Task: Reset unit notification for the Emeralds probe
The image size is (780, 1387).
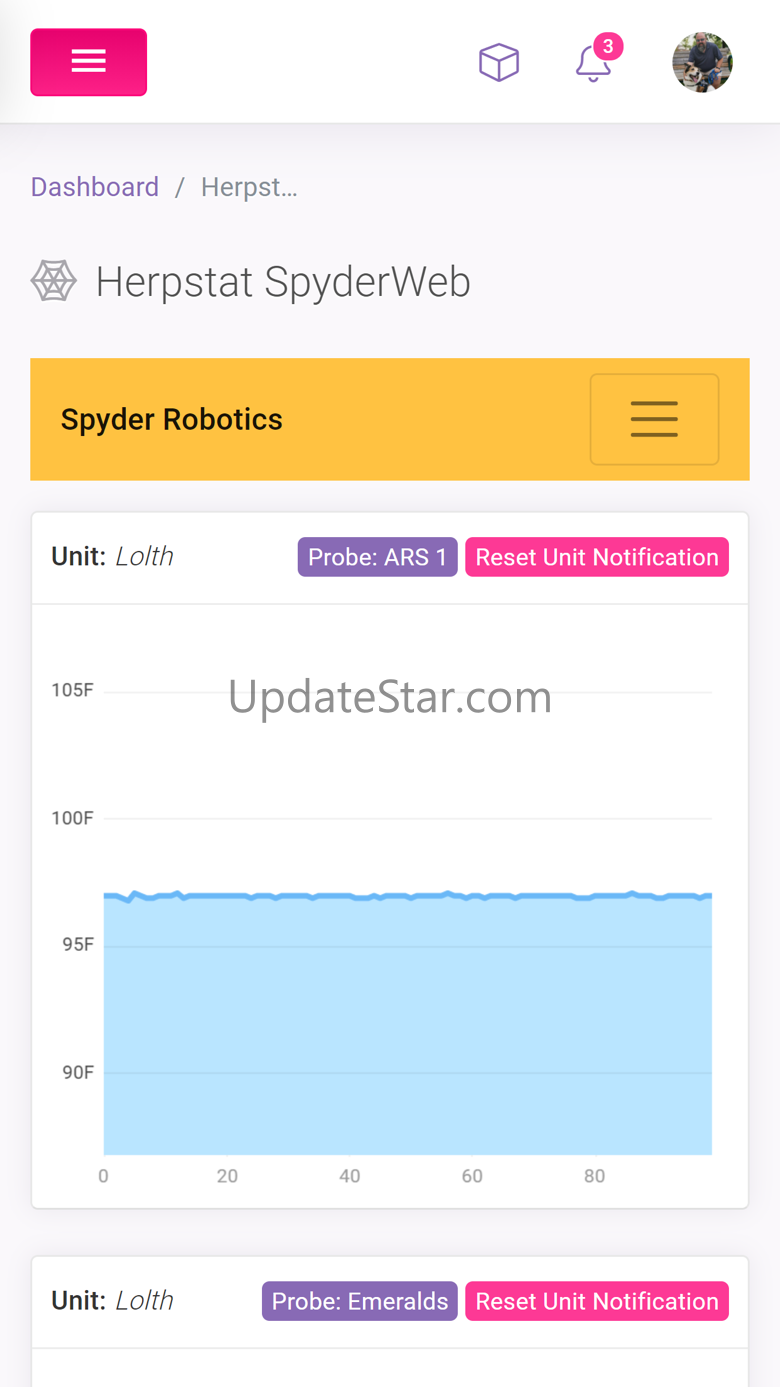Action: pos(597,1301)
